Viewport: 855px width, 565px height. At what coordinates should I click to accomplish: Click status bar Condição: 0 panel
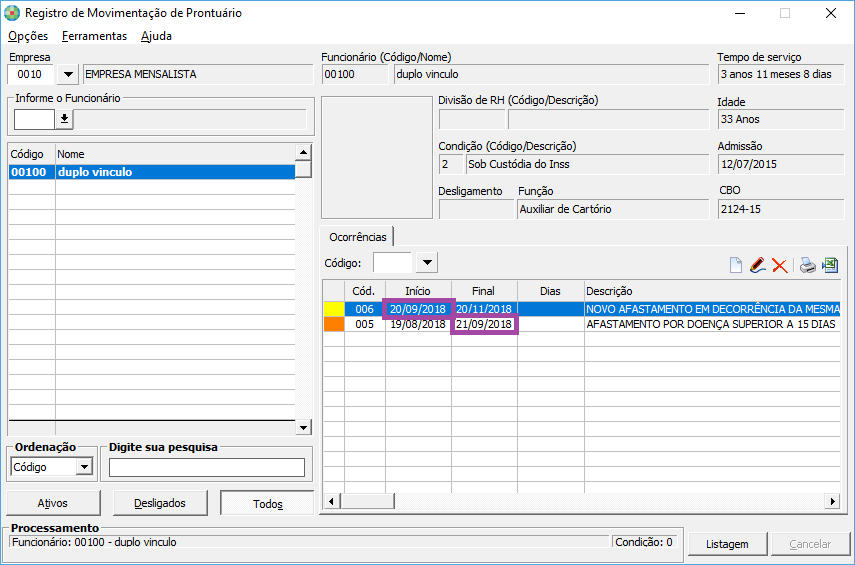(x=645, y=542)
